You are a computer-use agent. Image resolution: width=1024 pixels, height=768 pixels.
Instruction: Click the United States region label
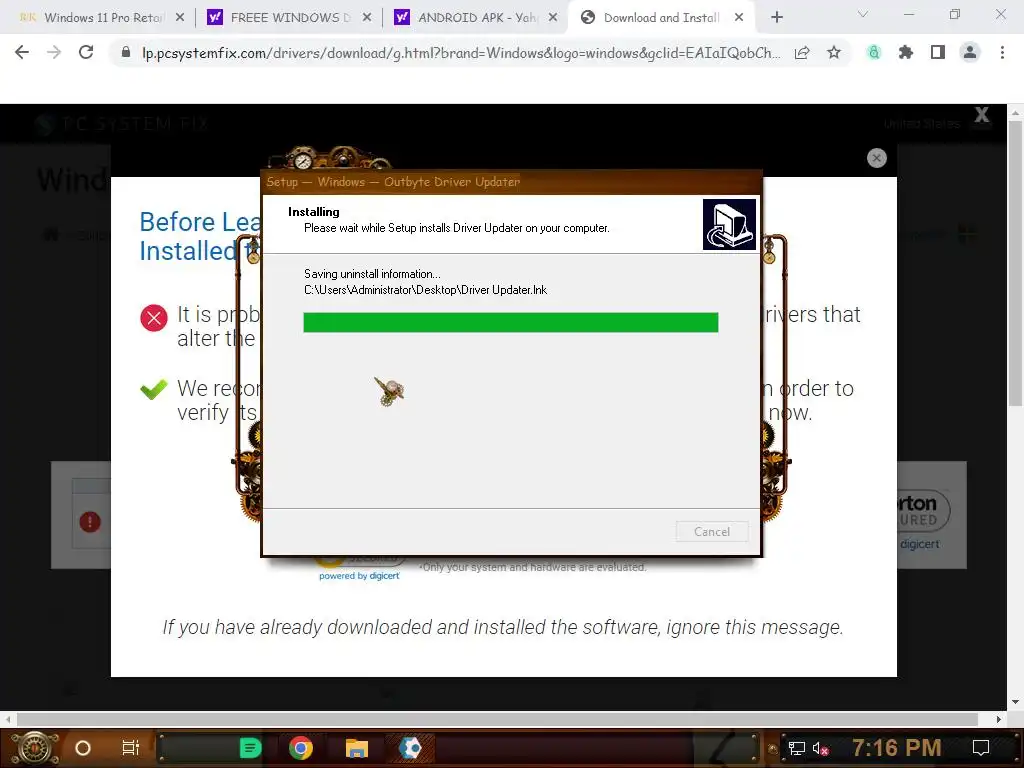(921, 124)
